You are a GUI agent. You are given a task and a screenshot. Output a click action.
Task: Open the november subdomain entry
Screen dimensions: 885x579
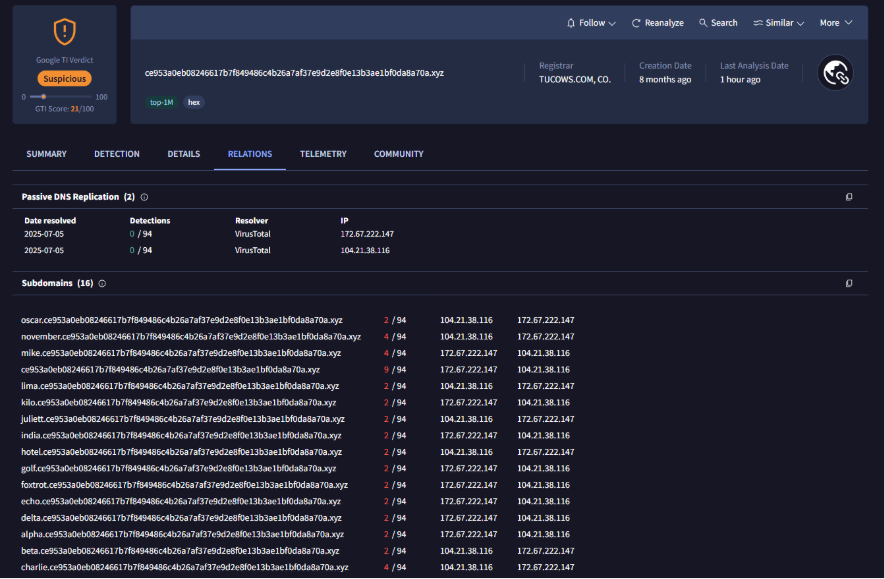(x=191, y=336)
